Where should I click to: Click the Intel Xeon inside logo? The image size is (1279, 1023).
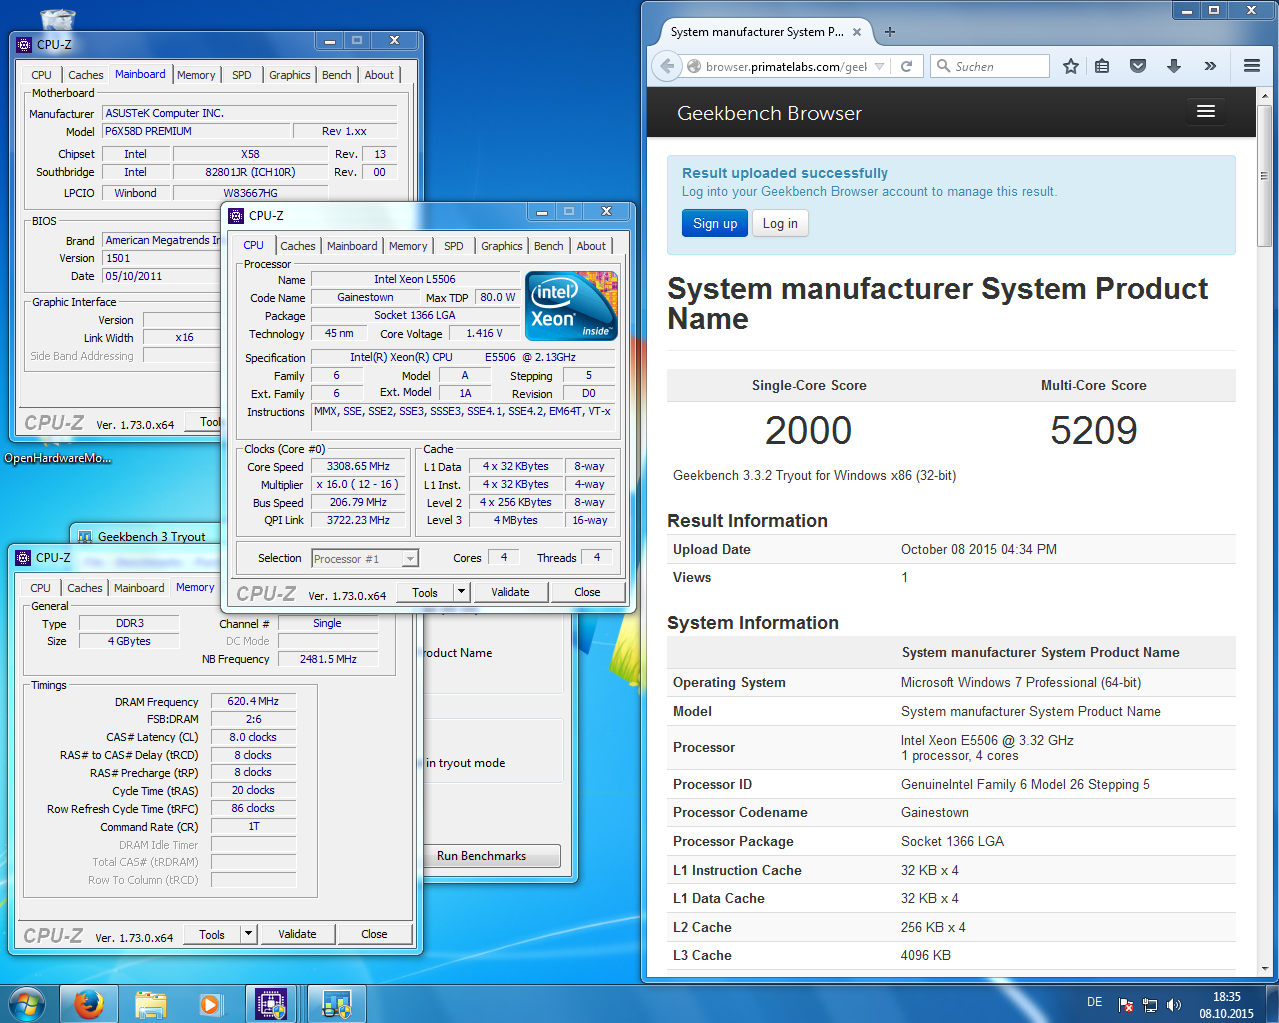[572, 306]
